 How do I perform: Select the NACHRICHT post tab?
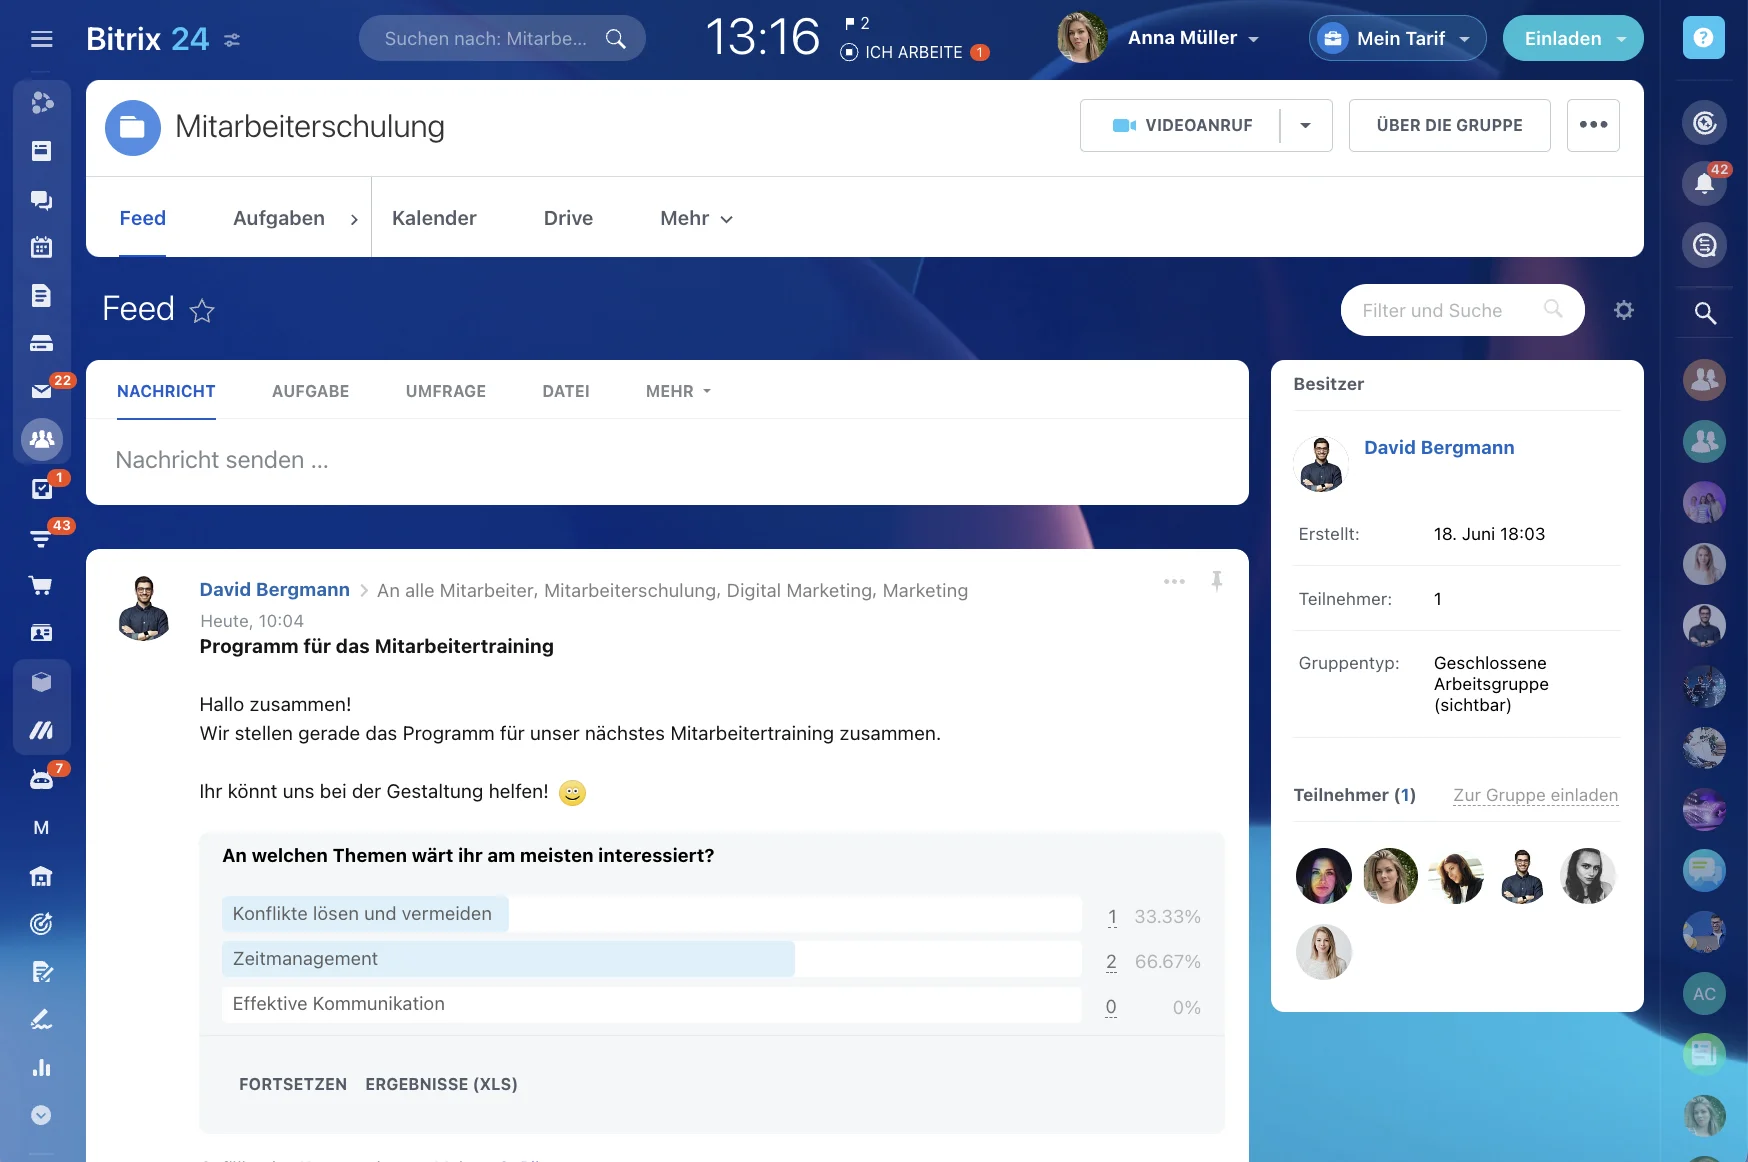coord(166,391)
